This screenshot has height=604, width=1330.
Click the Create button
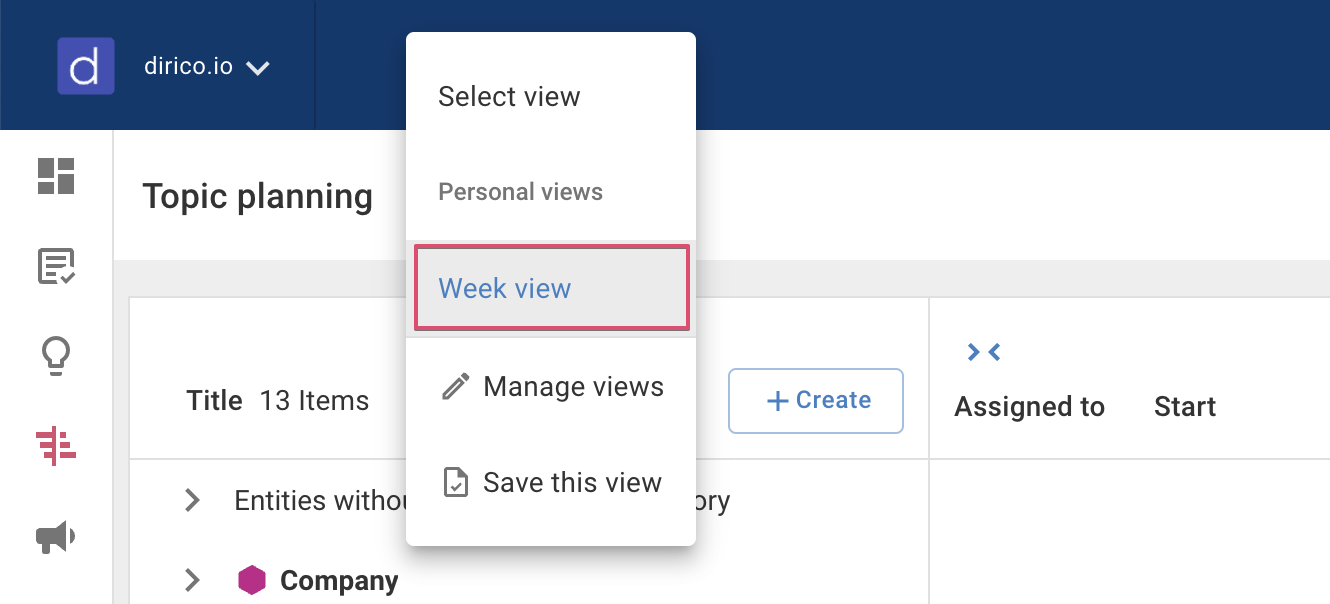(x=815, y=400)
